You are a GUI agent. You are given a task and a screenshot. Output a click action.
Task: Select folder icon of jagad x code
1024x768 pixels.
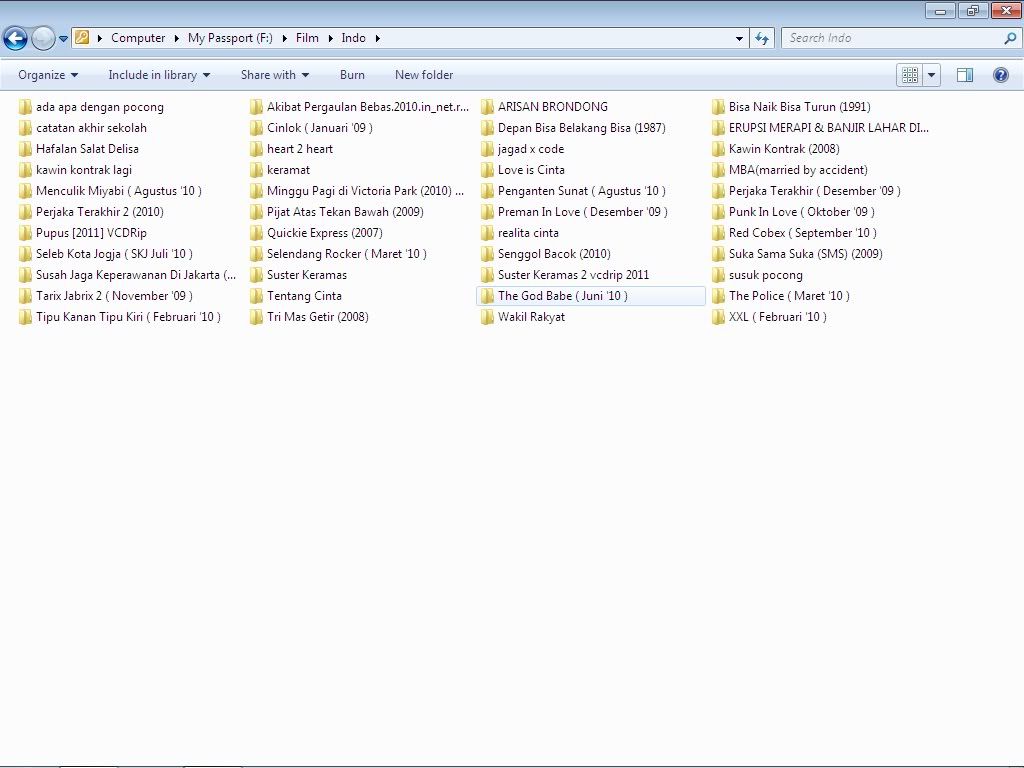[x=487, y=149]
